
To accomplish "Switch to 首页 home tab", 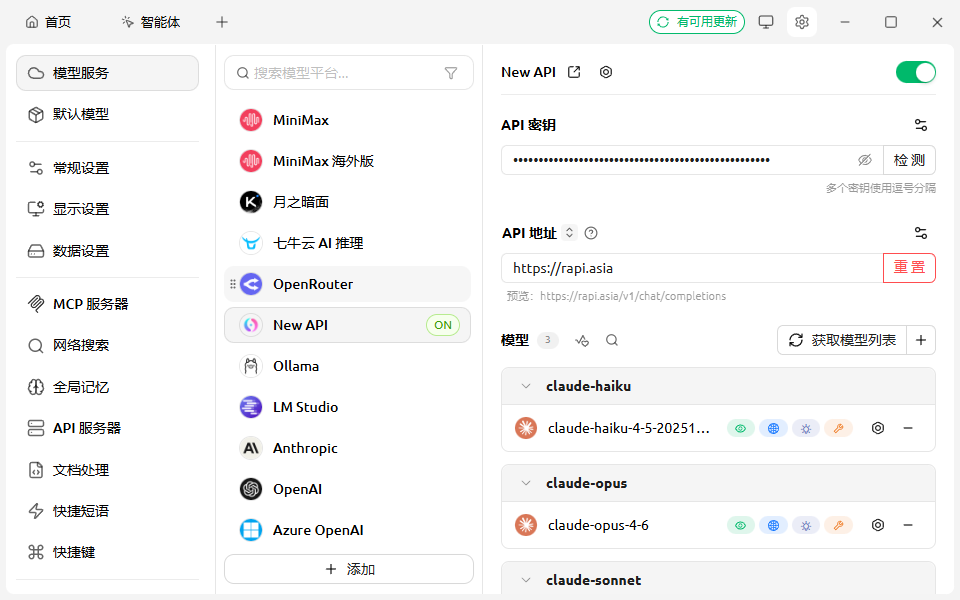I will [x=48, y=23].
